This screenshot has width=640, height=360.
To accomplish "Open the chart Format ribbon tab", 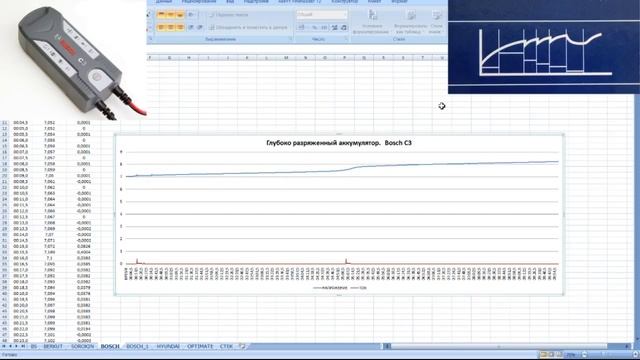I will [399, 2].
